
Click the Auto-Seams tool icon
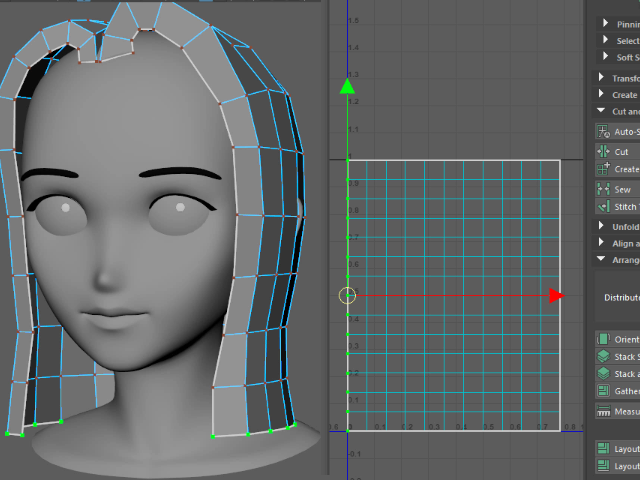(603, 131)
